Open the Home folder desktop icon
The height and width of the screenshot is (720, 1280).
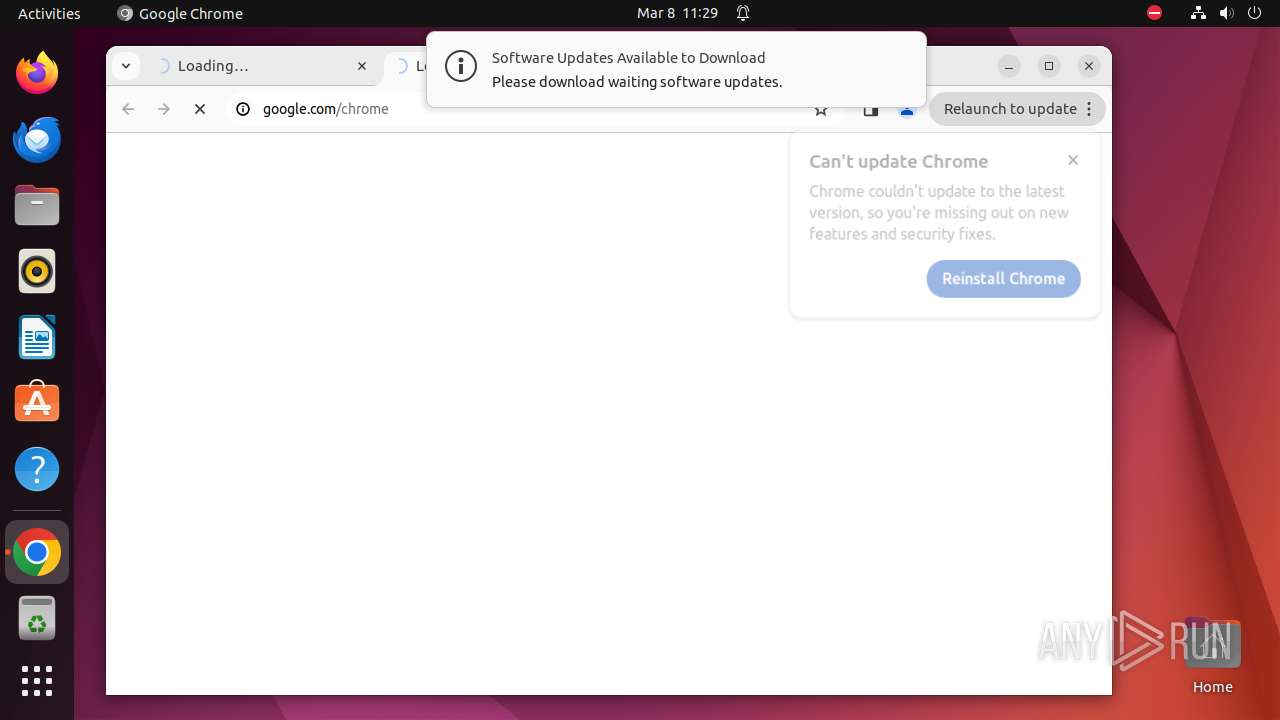1212,656
